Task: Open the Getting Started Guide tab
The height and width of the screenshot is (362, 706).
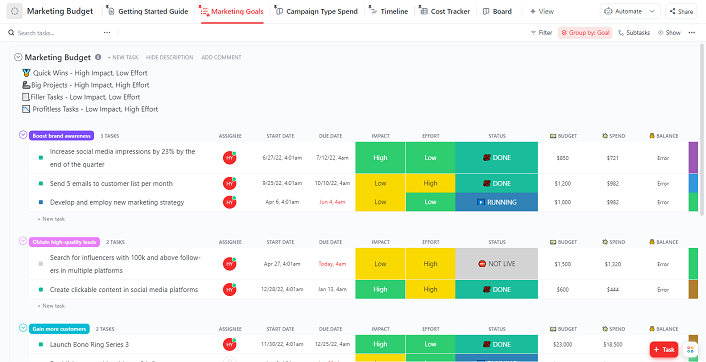Action: (x=148, y=11)
